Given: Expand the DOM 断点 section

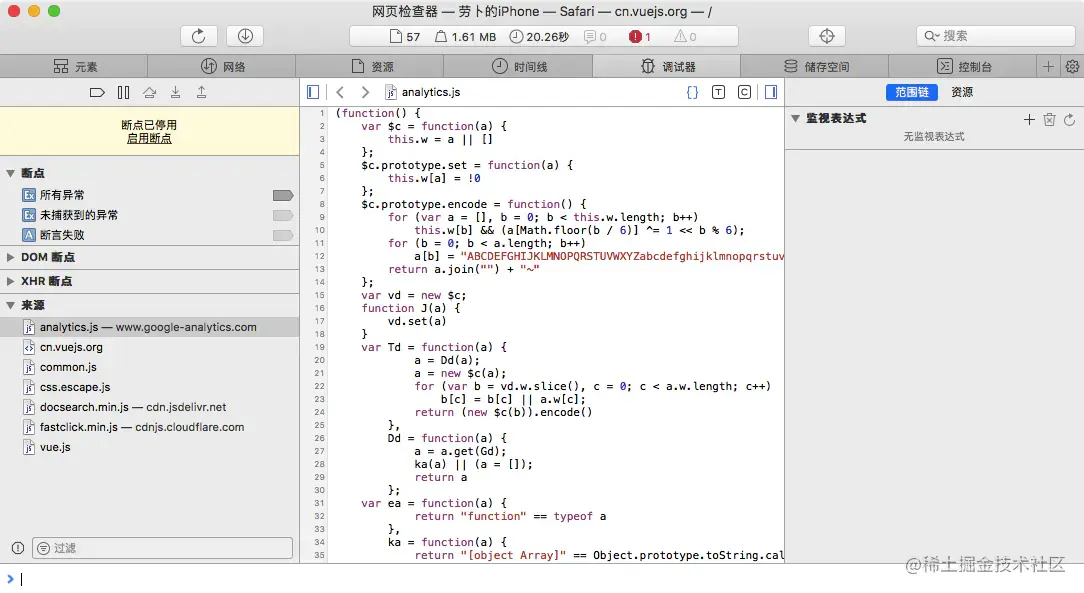Looking at the screenshot, I should [10, 257].
